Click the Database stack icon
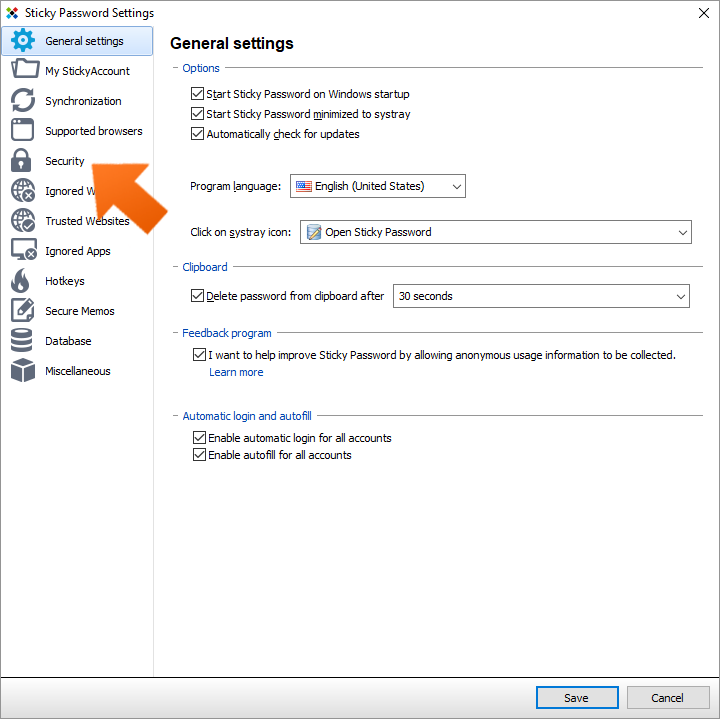The height and width of the screenshot is (719, 720). (22, 340)
